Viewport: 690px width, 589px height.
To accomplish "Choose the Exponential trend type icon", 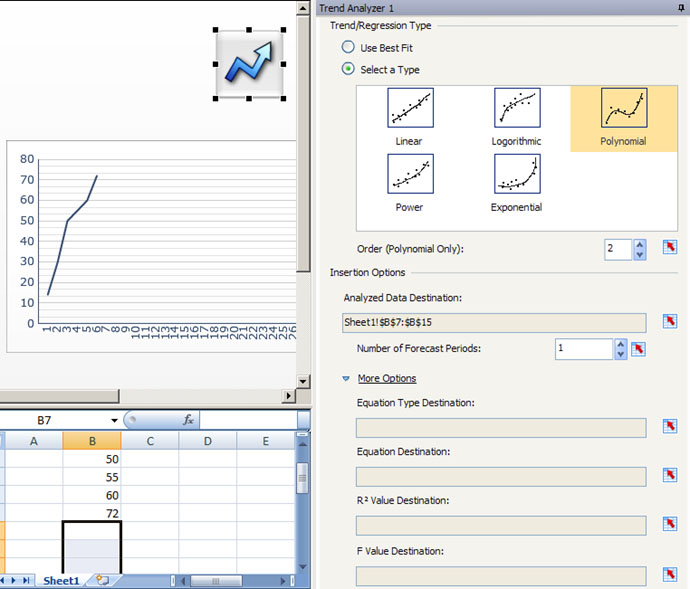I will click(x=516, y=174).
